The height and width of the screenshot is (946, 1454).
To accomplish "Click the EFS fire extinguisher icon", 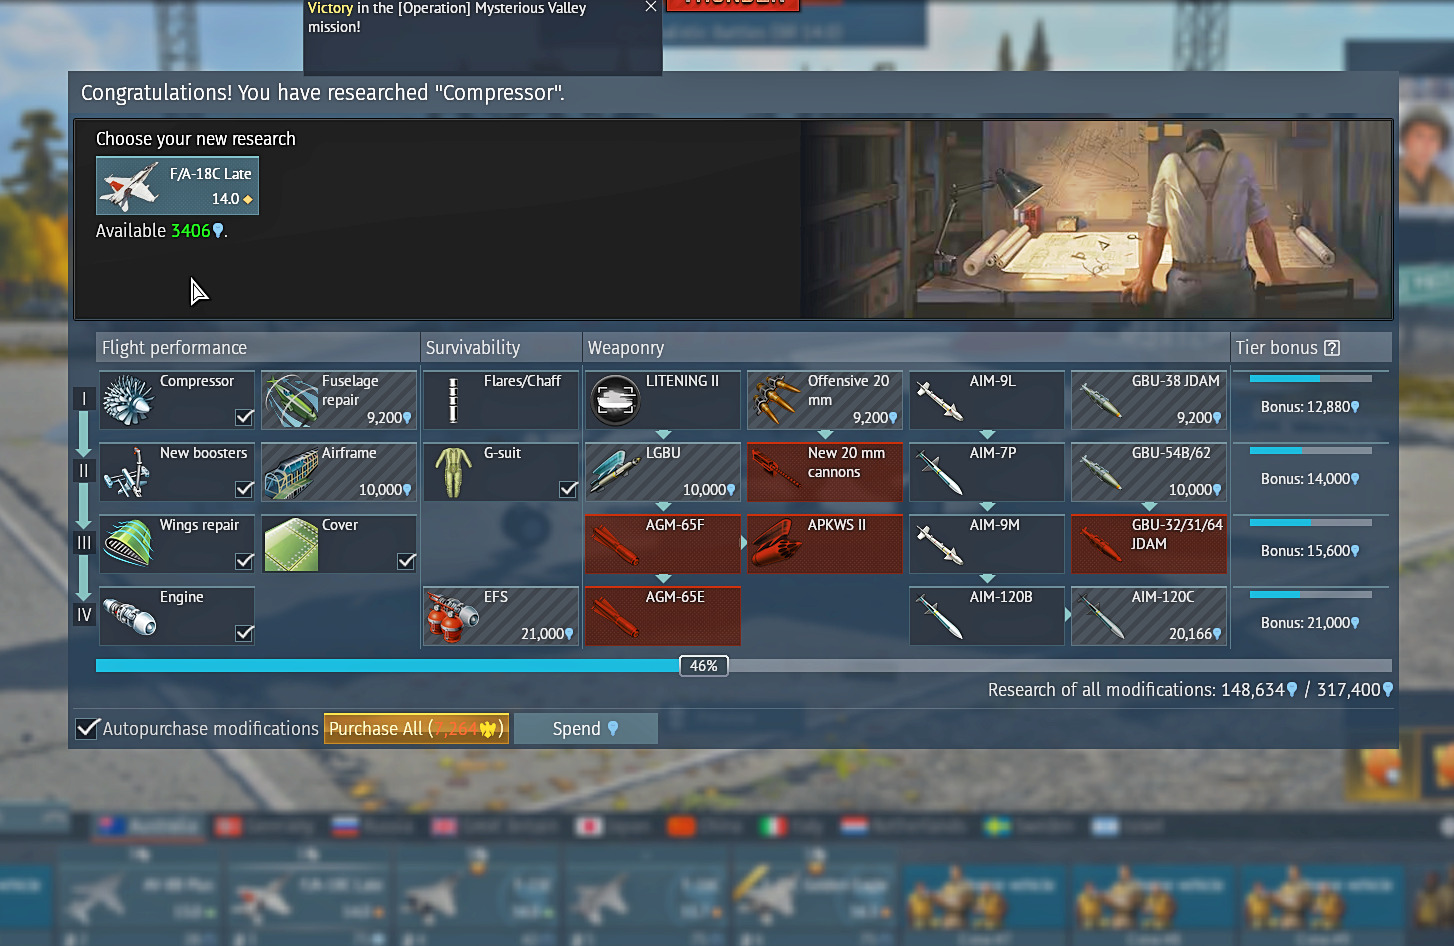I will [452, 616].
